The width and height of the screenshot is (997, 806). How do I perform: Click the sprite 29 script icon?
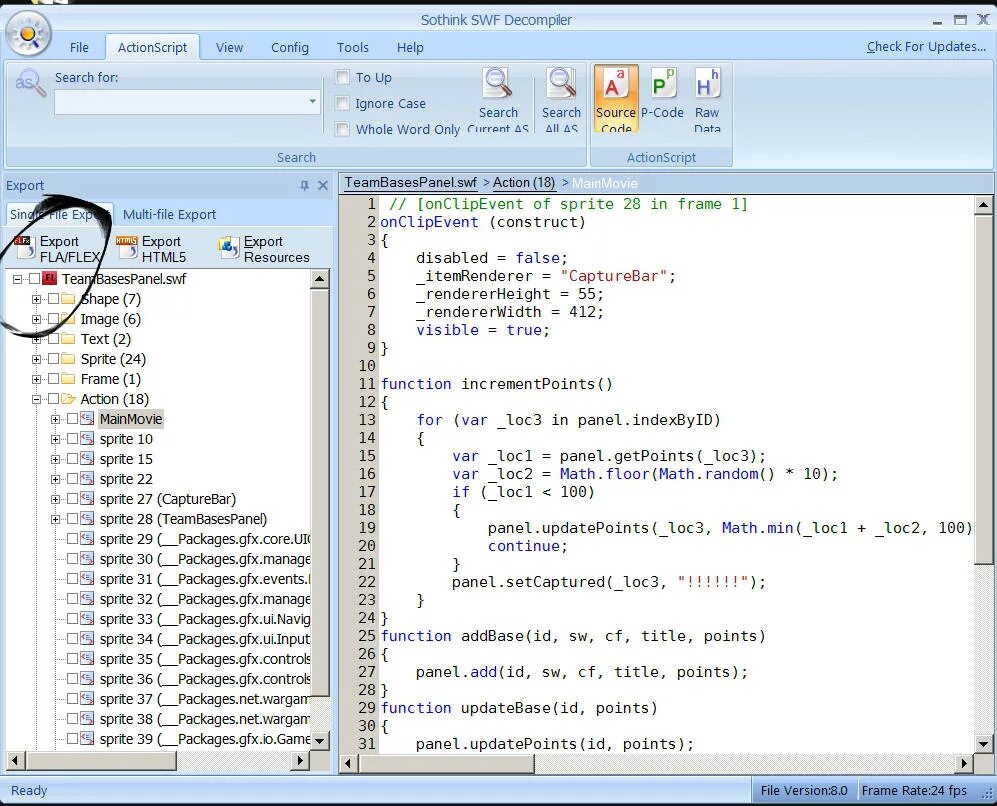tap(88, 539)
